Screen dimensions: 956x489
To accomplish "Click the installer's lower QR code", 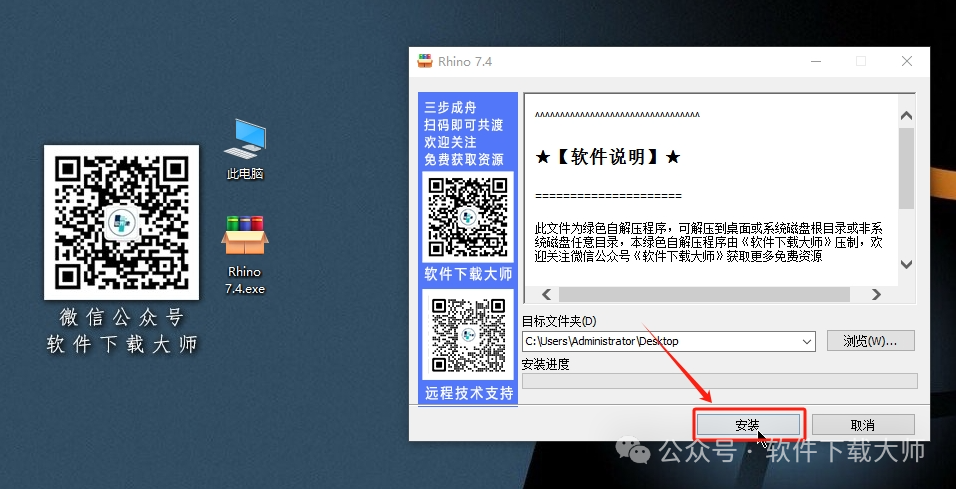I will 468,335.
